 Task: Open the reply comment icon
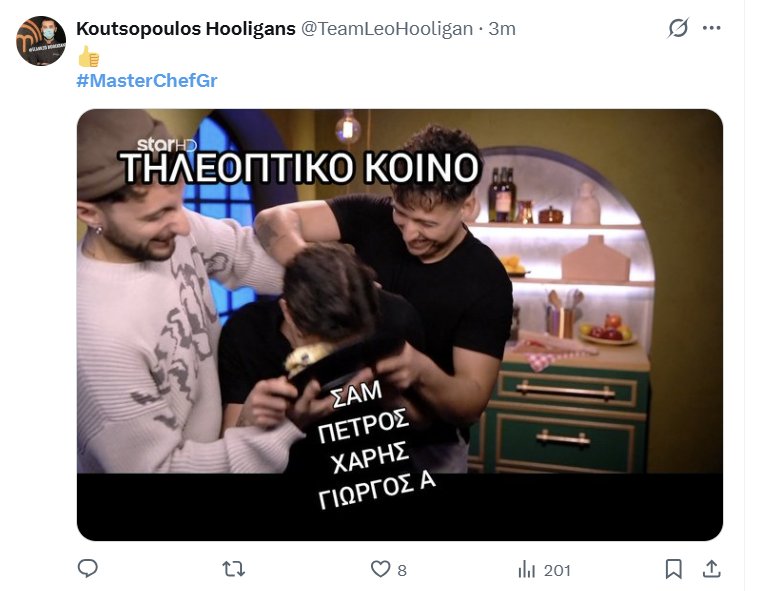[x=88, y=568]
